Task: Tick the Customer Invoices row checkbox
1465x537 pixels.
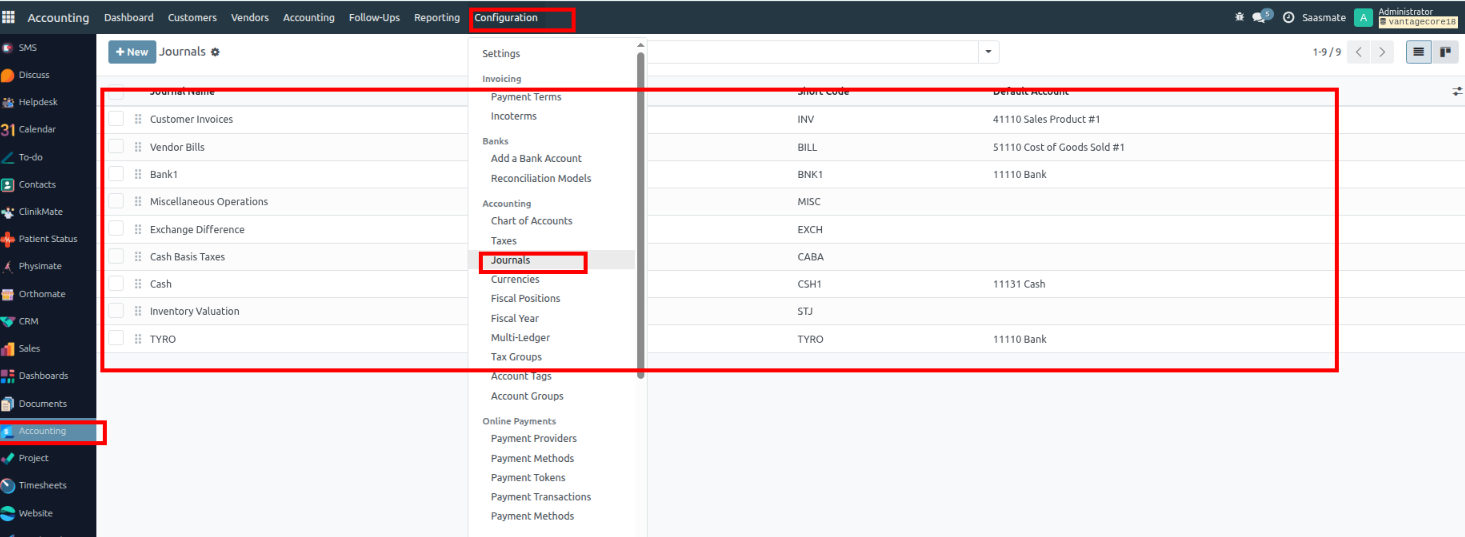Action: pyautogui.click(x=116, y=119)
